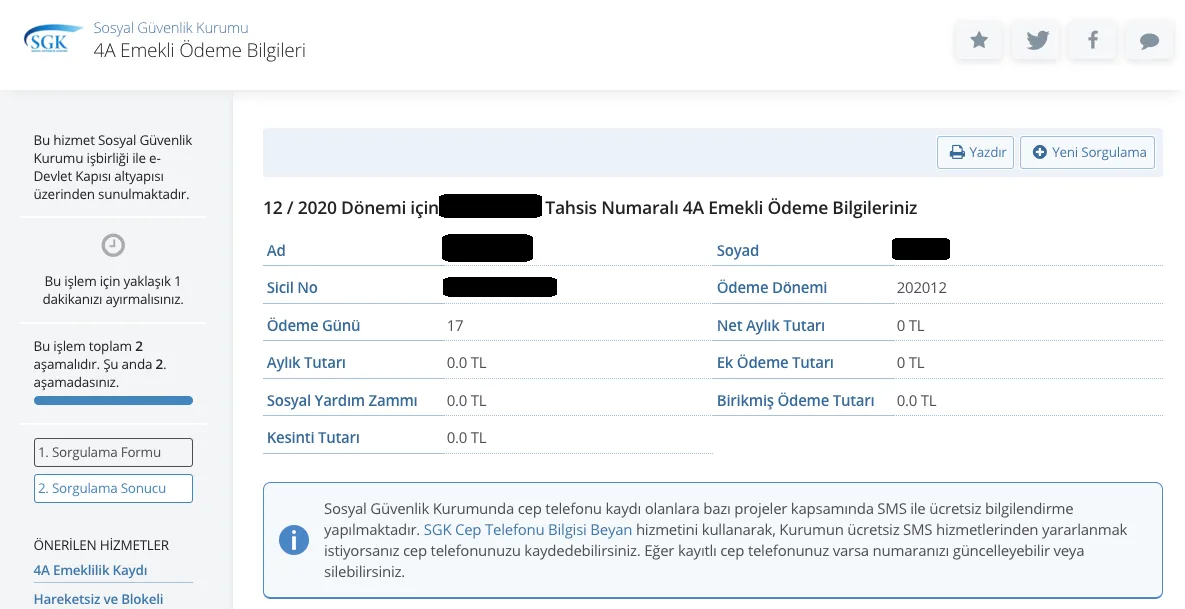Viewport: 1185px width, 609px height.
Task: Open the 4A Emeklilik Kaydı service
Action: (x=90, y=570)
